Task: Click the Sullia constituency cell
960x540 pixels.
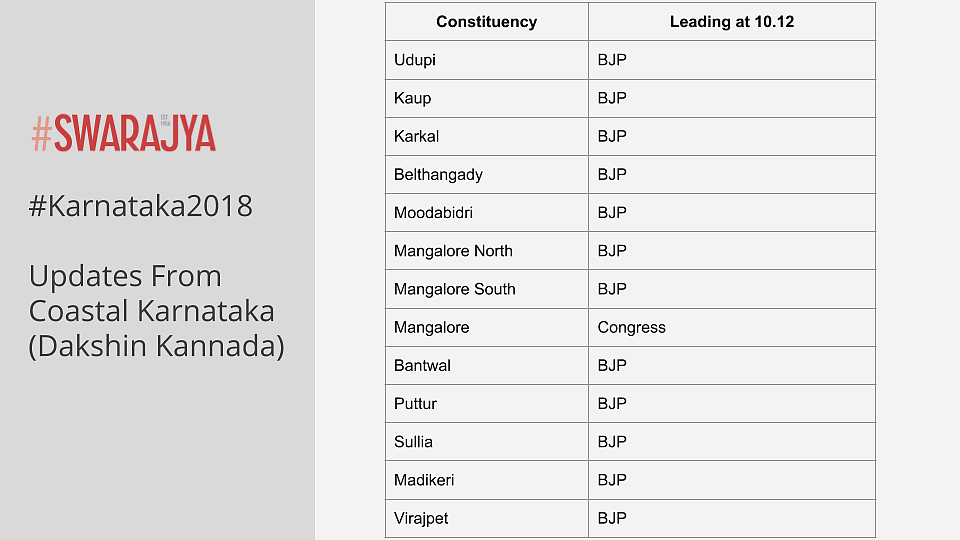Action: coord(487,441)
